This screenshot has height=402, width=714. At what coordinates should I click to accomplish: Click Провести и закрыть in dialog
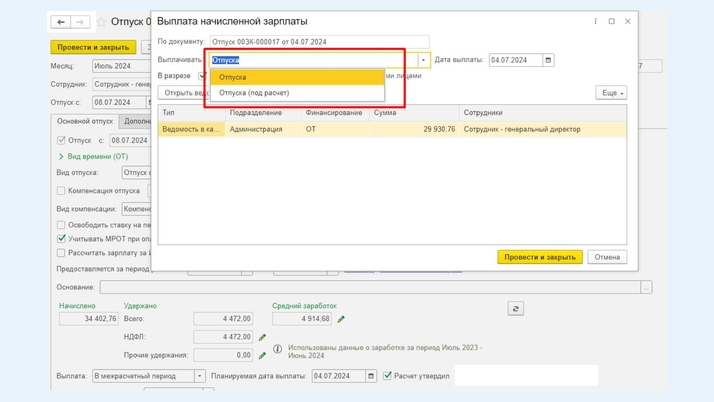pyautogui.click(x=540, y=257)
